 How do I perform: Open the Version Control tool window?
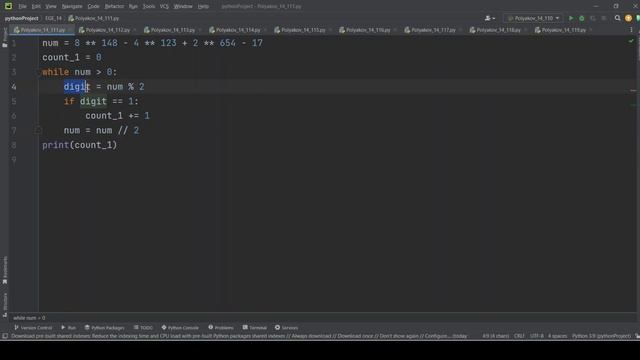coord(33,328)
